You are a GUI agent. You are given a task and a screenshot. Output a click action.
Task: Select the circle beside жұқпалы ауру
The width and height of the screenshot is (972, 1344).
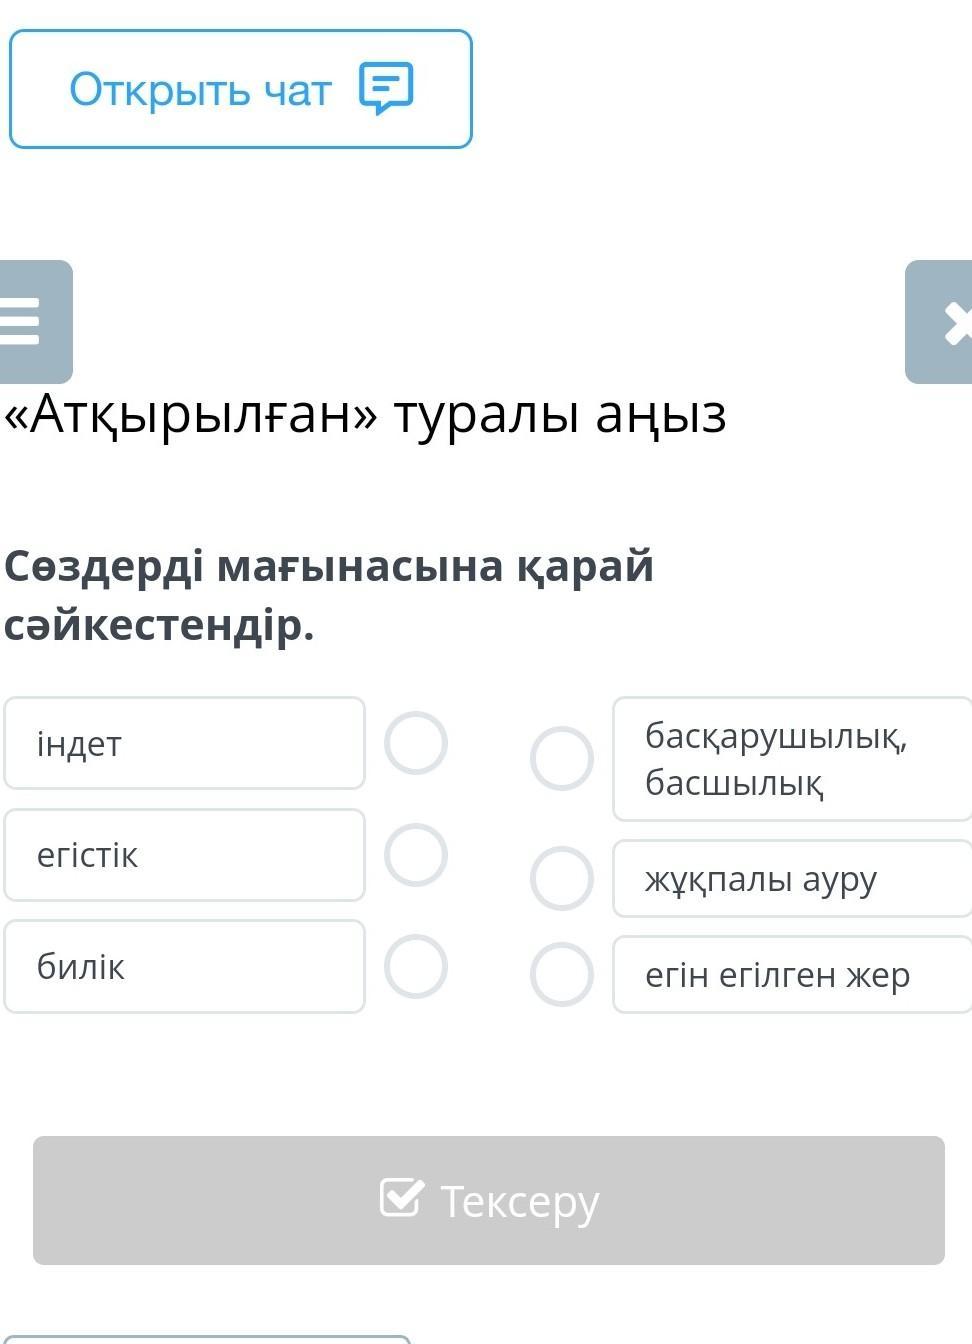point(562,879)
